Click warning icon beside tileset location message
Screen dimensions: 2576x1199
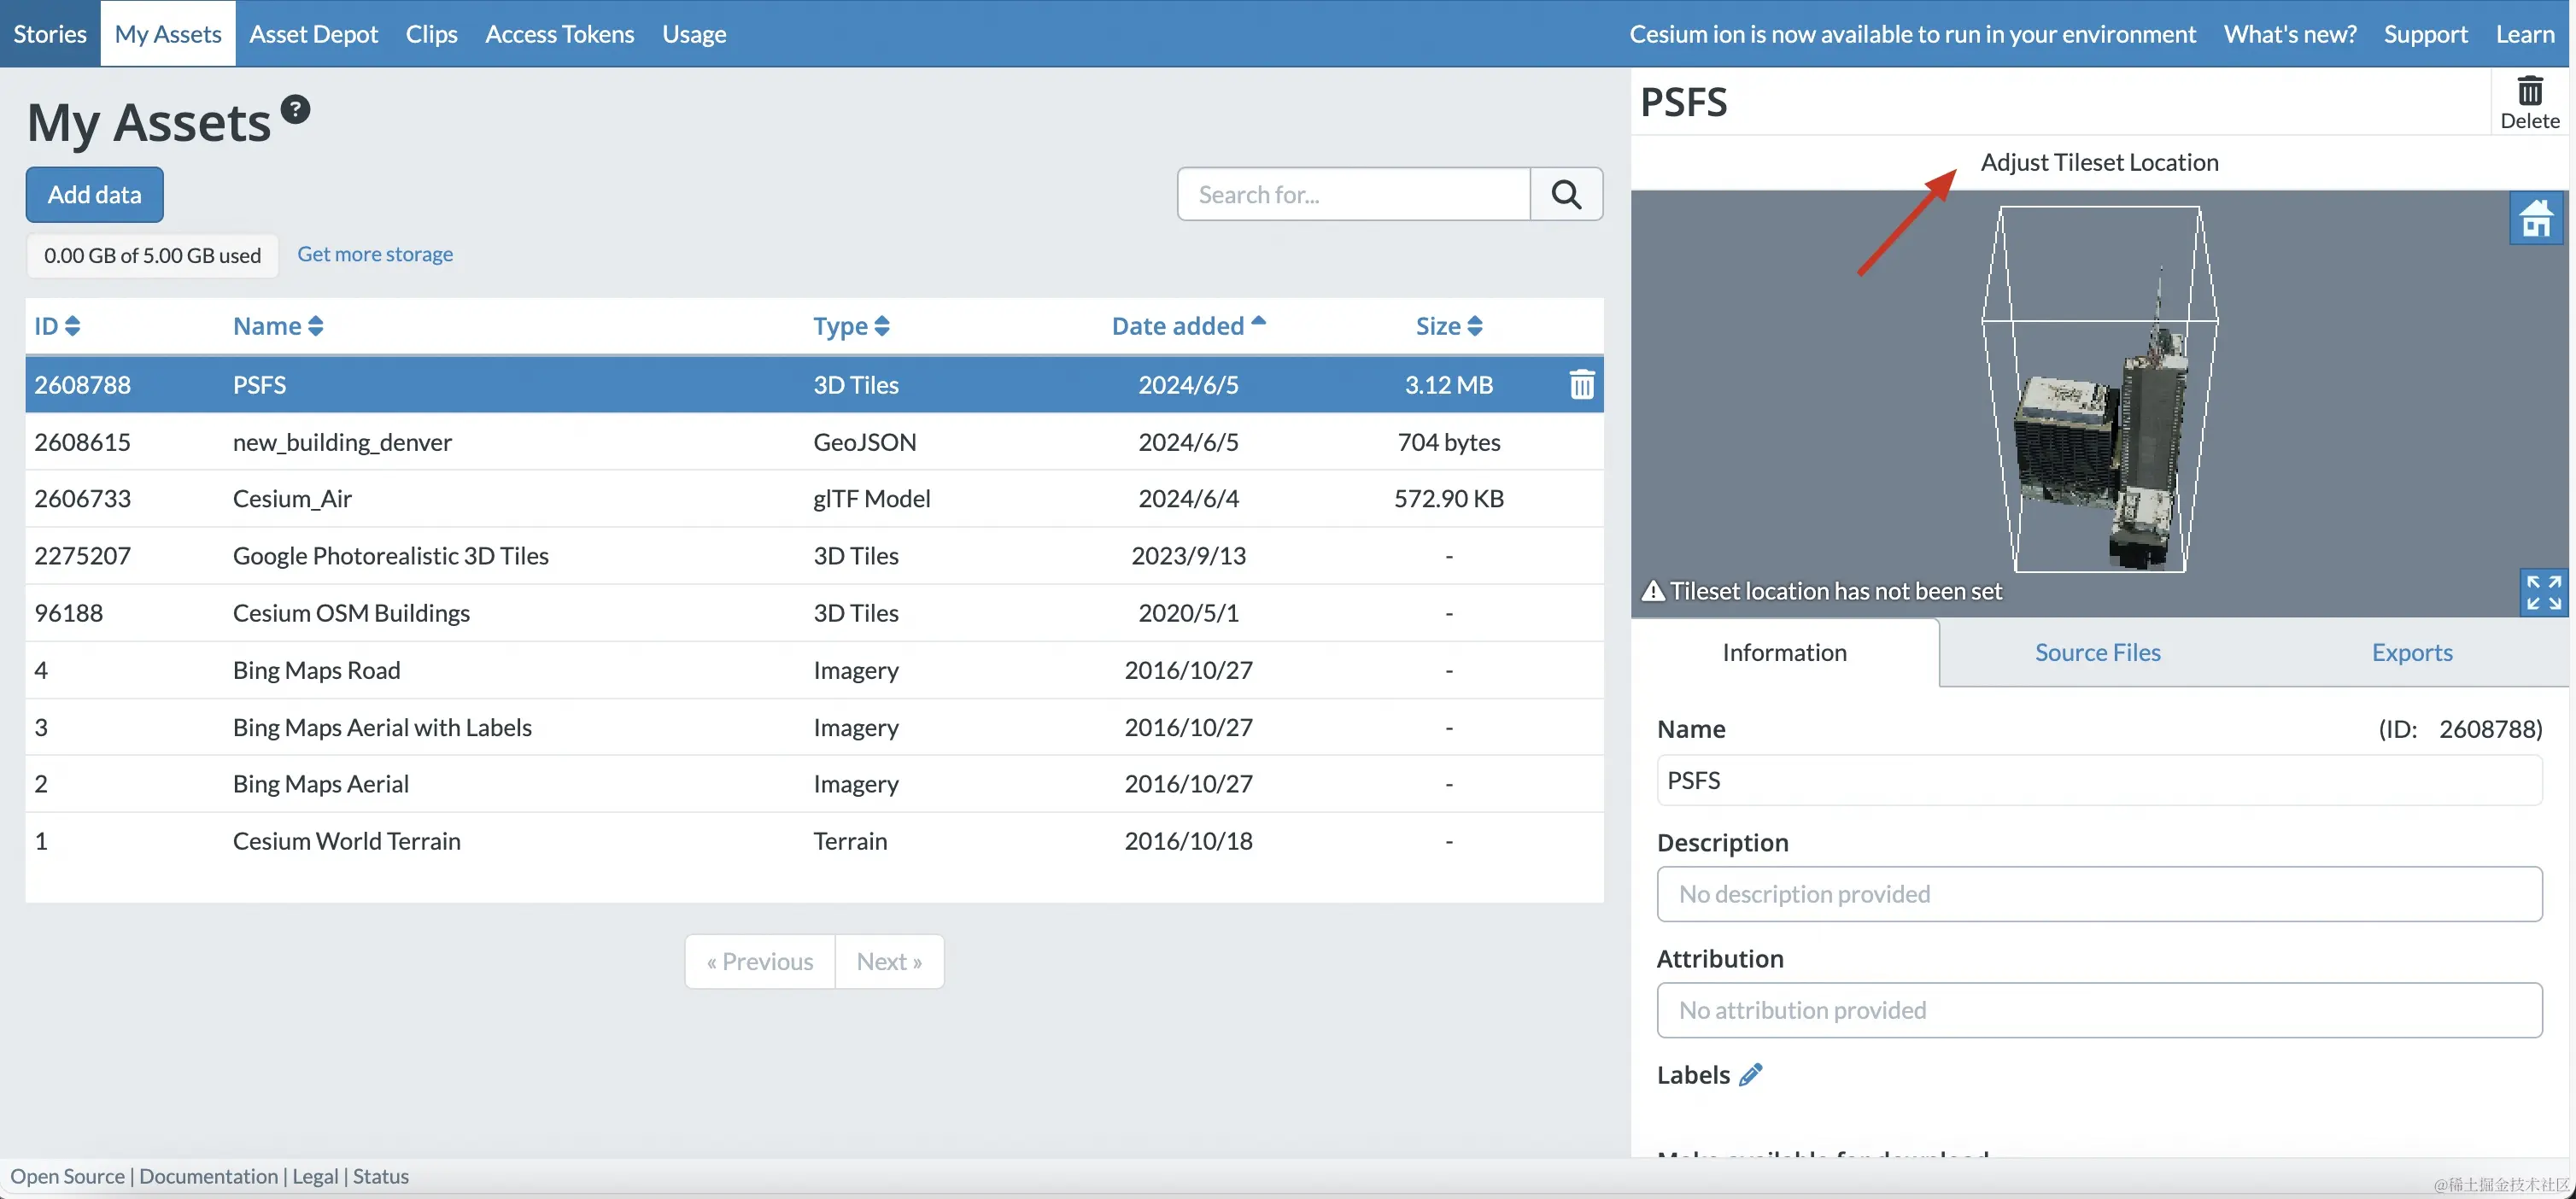1653,592
